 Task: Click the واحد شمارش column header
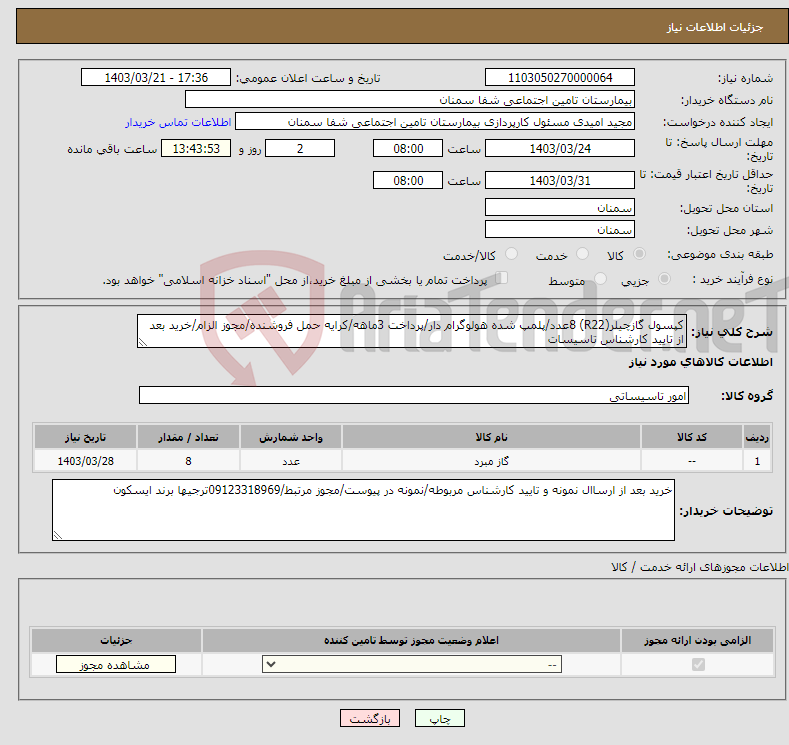[291, 437]
